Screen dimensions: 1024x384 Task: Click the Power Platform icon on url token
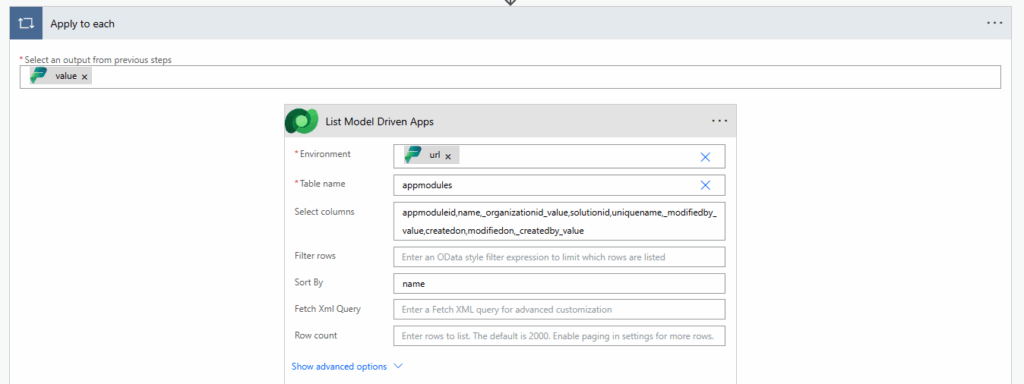(x=413, y=155)
